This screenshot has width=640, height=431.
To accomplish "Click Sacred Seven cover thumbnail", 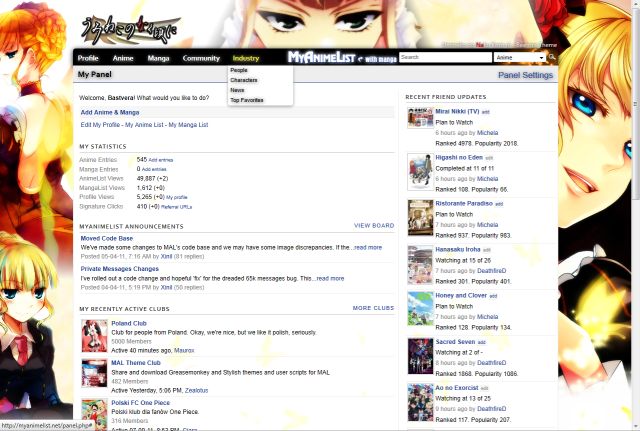I will click(420, 356).
